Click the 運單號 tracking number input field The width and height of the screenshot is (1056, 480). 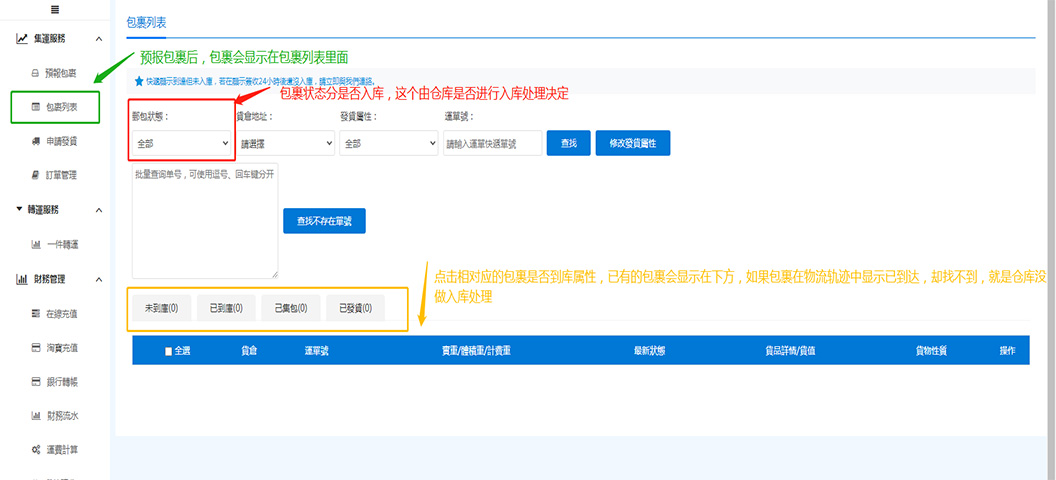pyautogui.click(x=492, y=144)
